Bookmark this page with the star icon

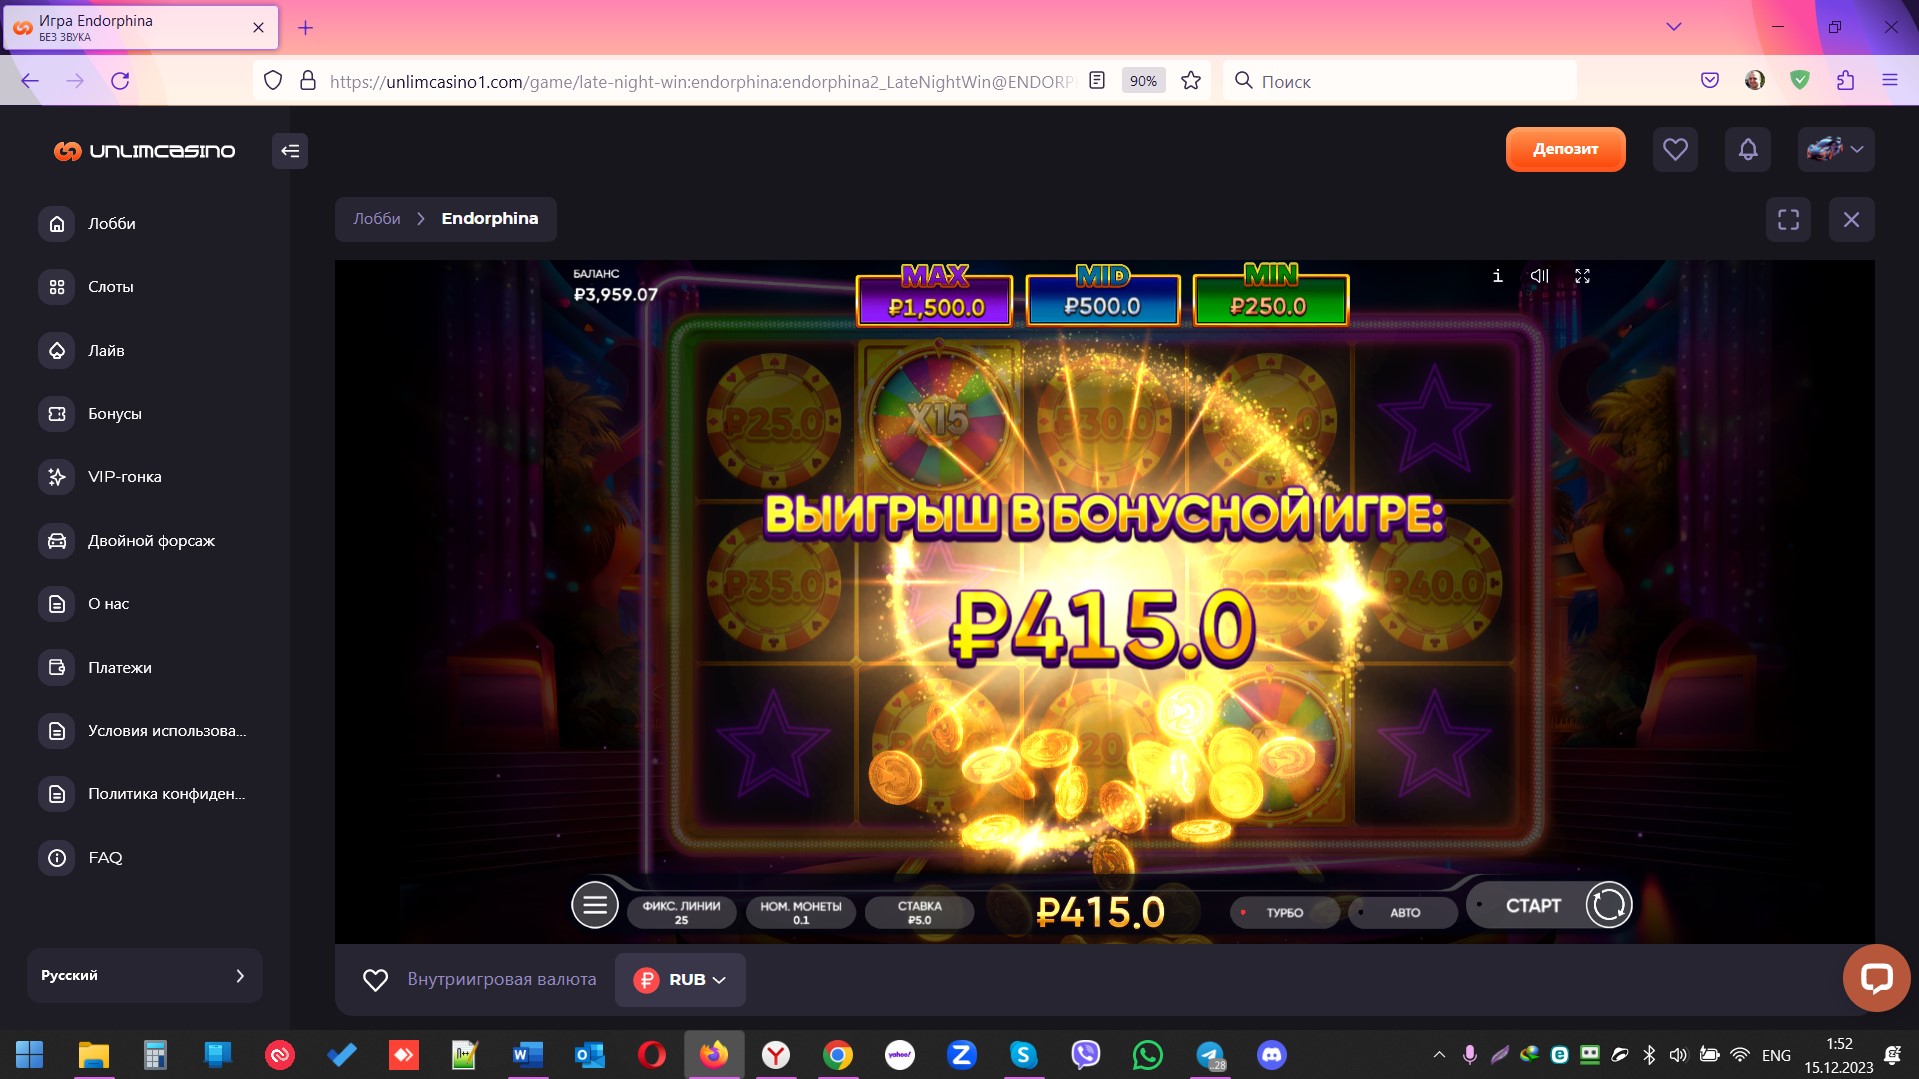pos(1191,81)
